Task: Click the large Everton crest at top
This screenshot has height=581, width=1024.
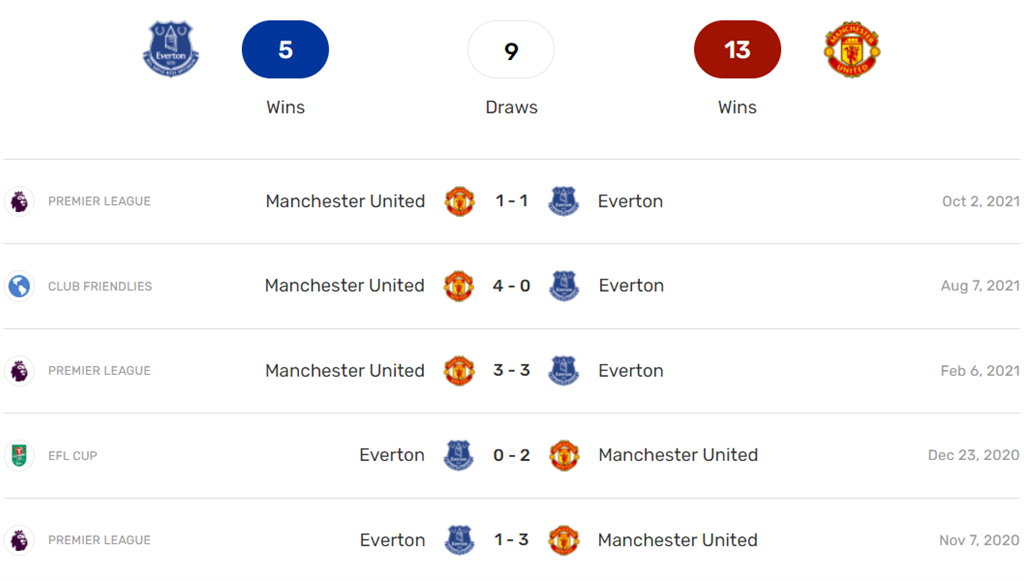Action: click(171, 50)
